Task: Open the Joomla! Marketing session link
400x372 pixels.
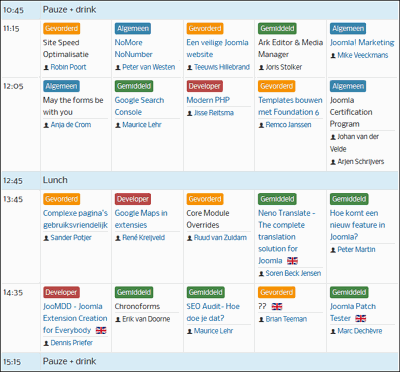Action: (x=362, y=43)
